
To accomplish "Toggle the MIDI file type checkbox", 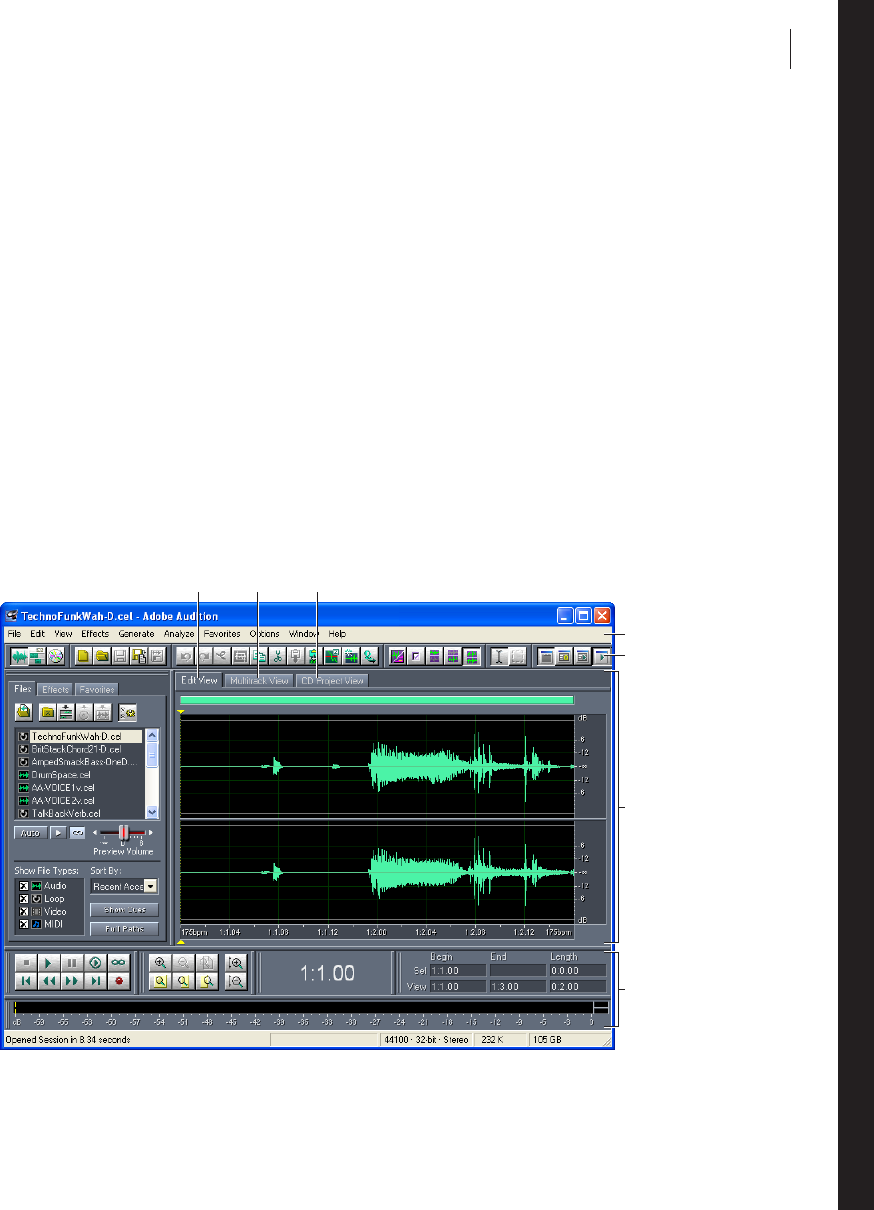I will [22, 923].
